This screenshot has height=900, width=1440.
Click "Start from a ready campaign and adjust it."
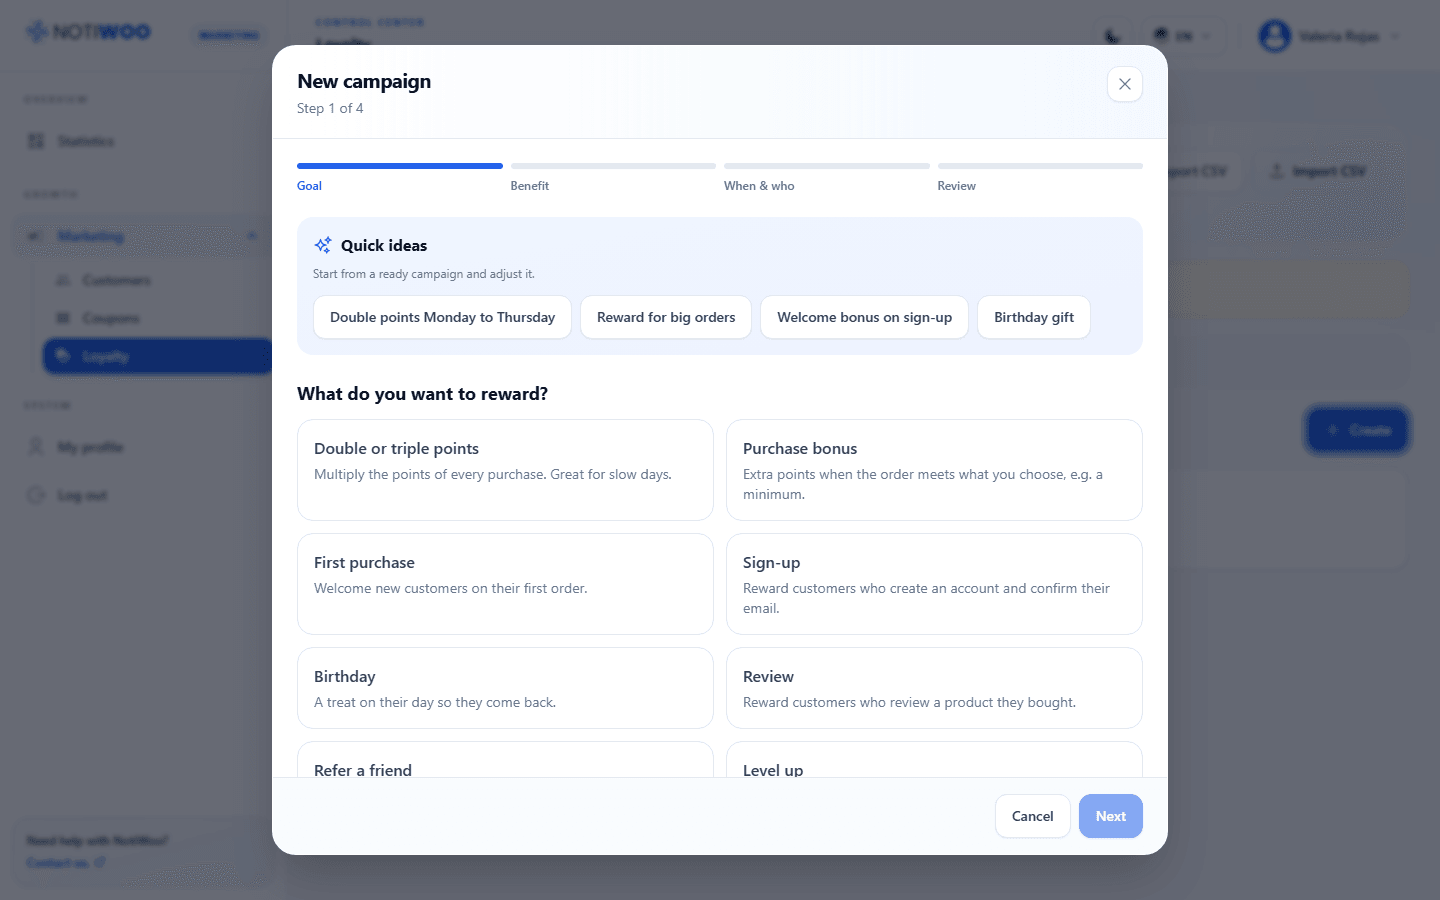point(424,274)
